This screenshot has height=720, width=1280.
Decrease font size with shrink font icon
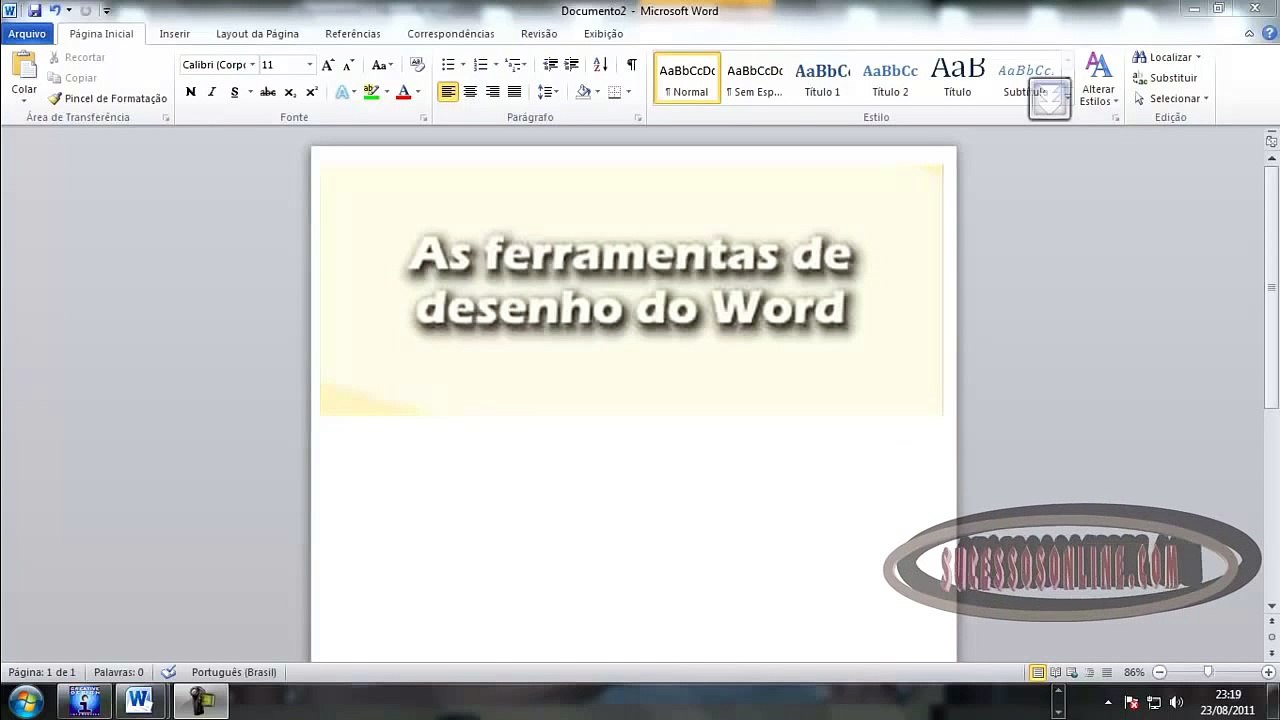(x=348, y=65)
